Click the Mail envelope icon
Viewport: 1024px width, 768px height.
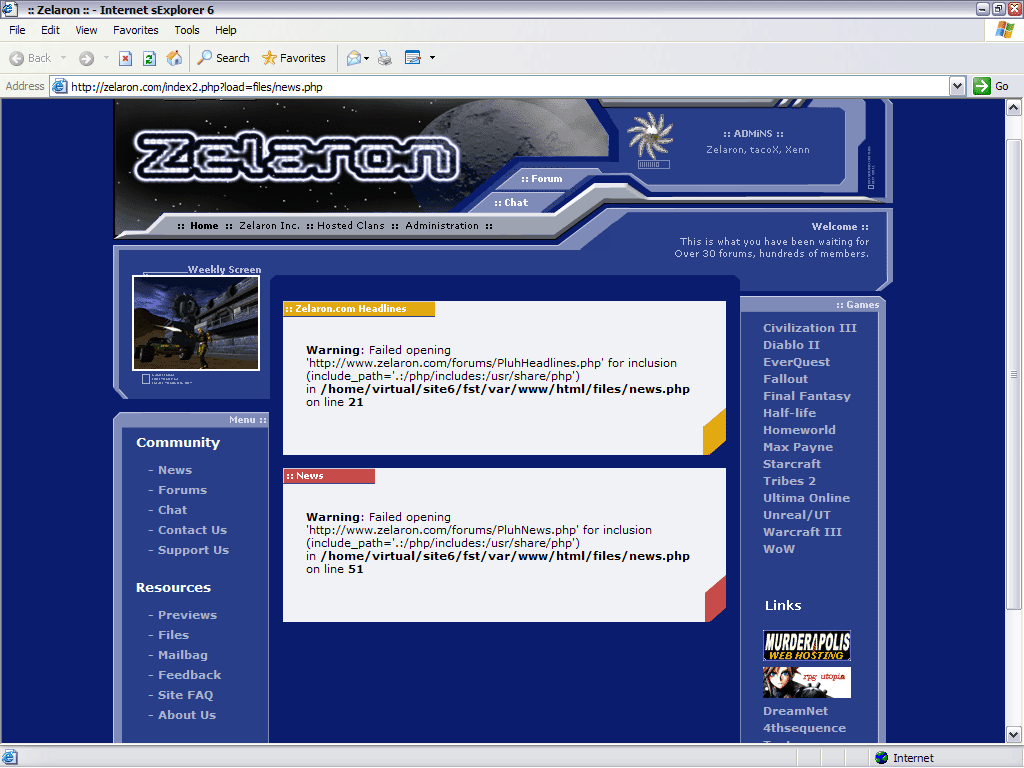[x=353, y=58]
